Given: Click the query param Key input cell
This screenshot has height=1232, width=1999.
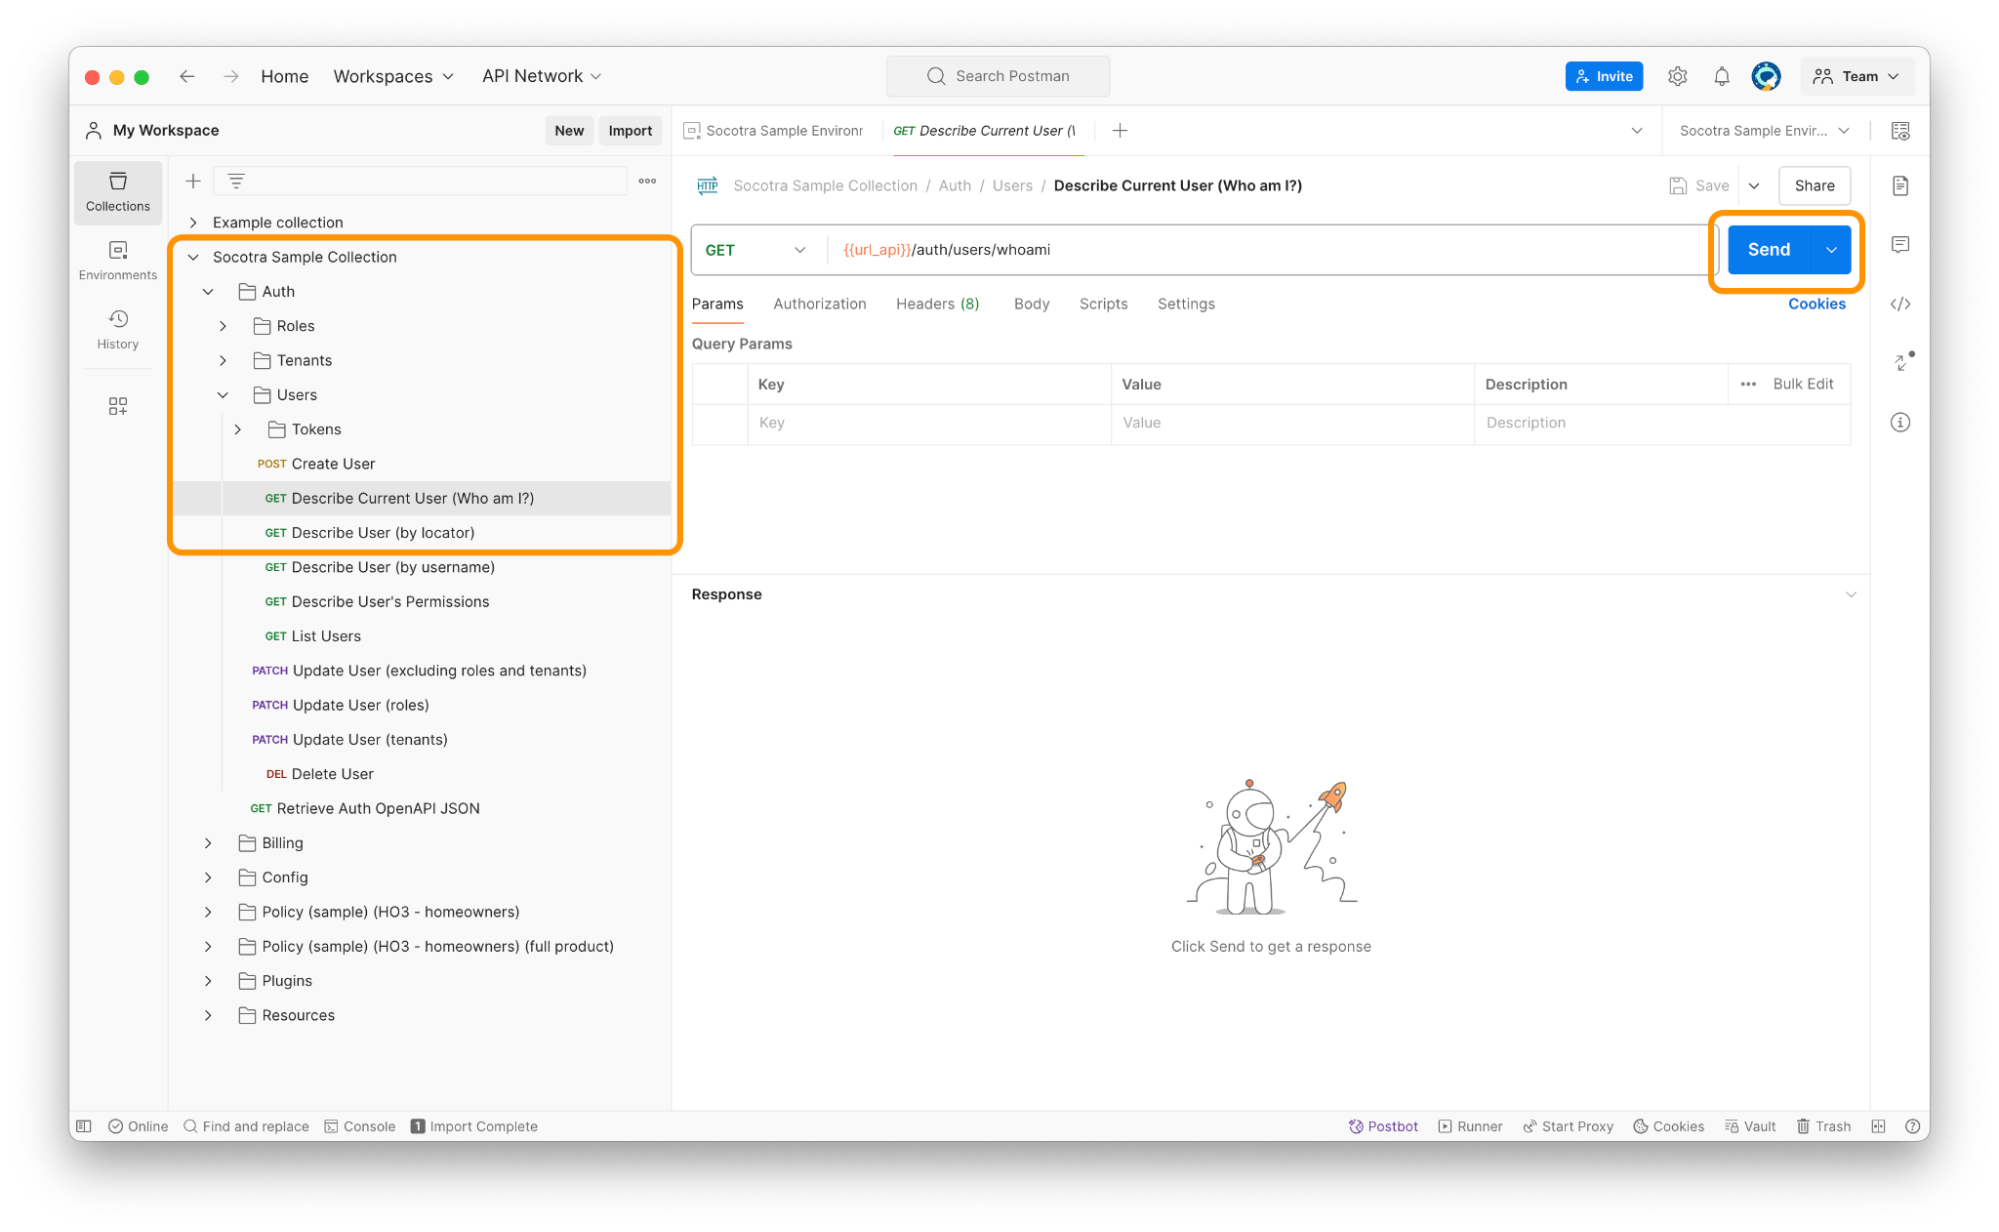Looking at the screenshot, I should [929, 423].
